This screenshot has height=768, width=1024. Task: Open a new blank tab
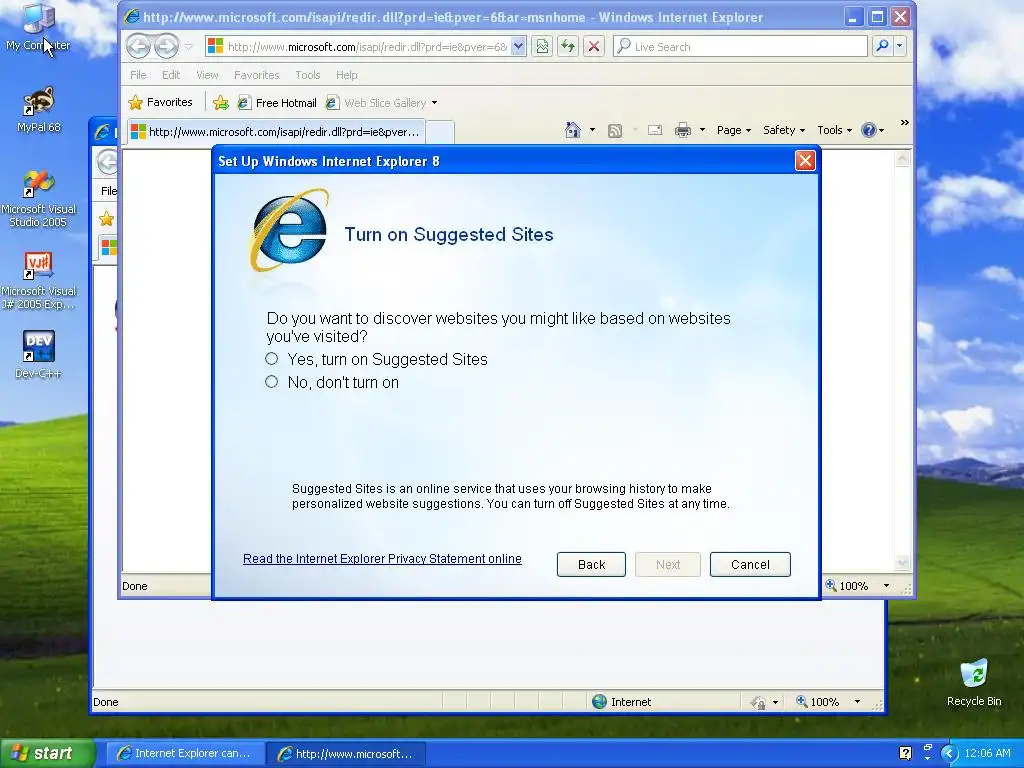[x=440, y=132]
